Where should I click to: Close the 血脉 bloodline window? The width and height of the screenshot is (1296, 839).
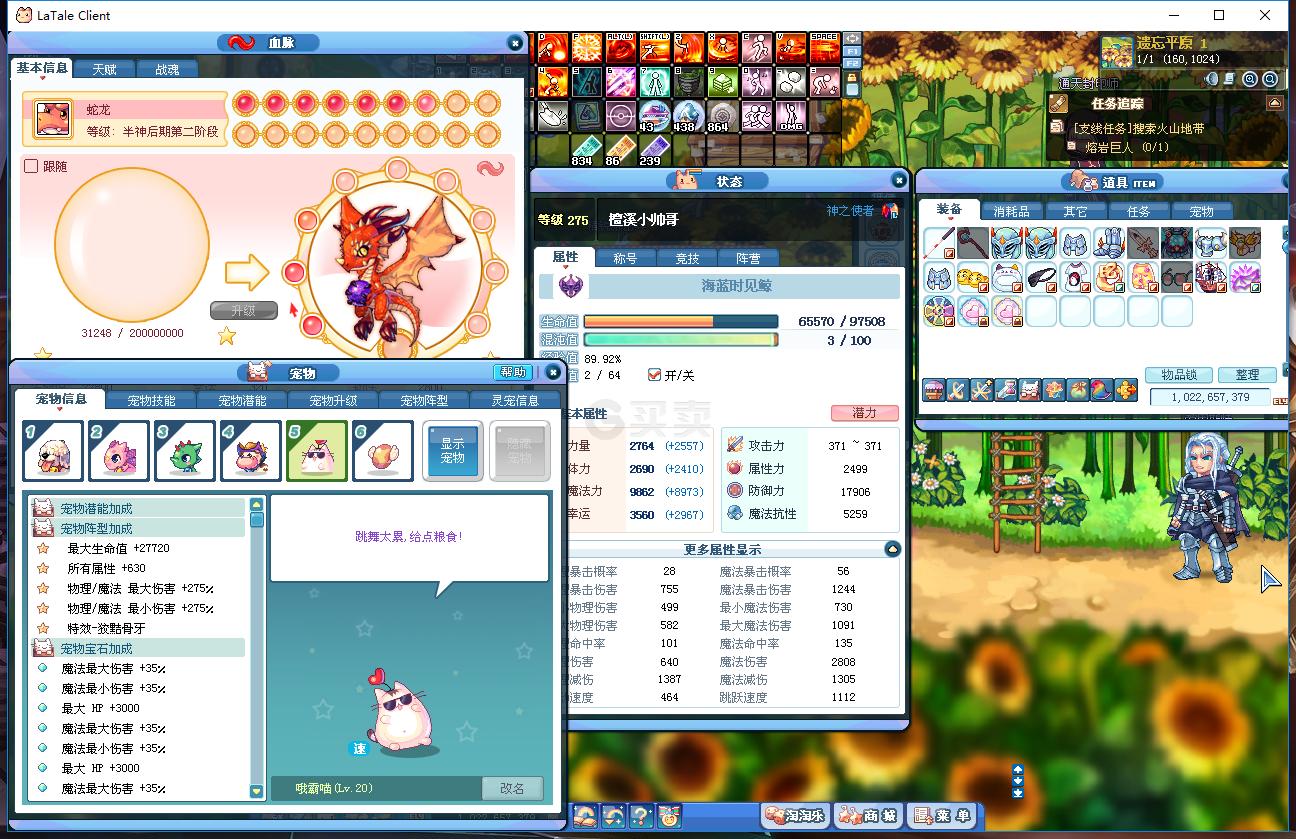(514, 43)
